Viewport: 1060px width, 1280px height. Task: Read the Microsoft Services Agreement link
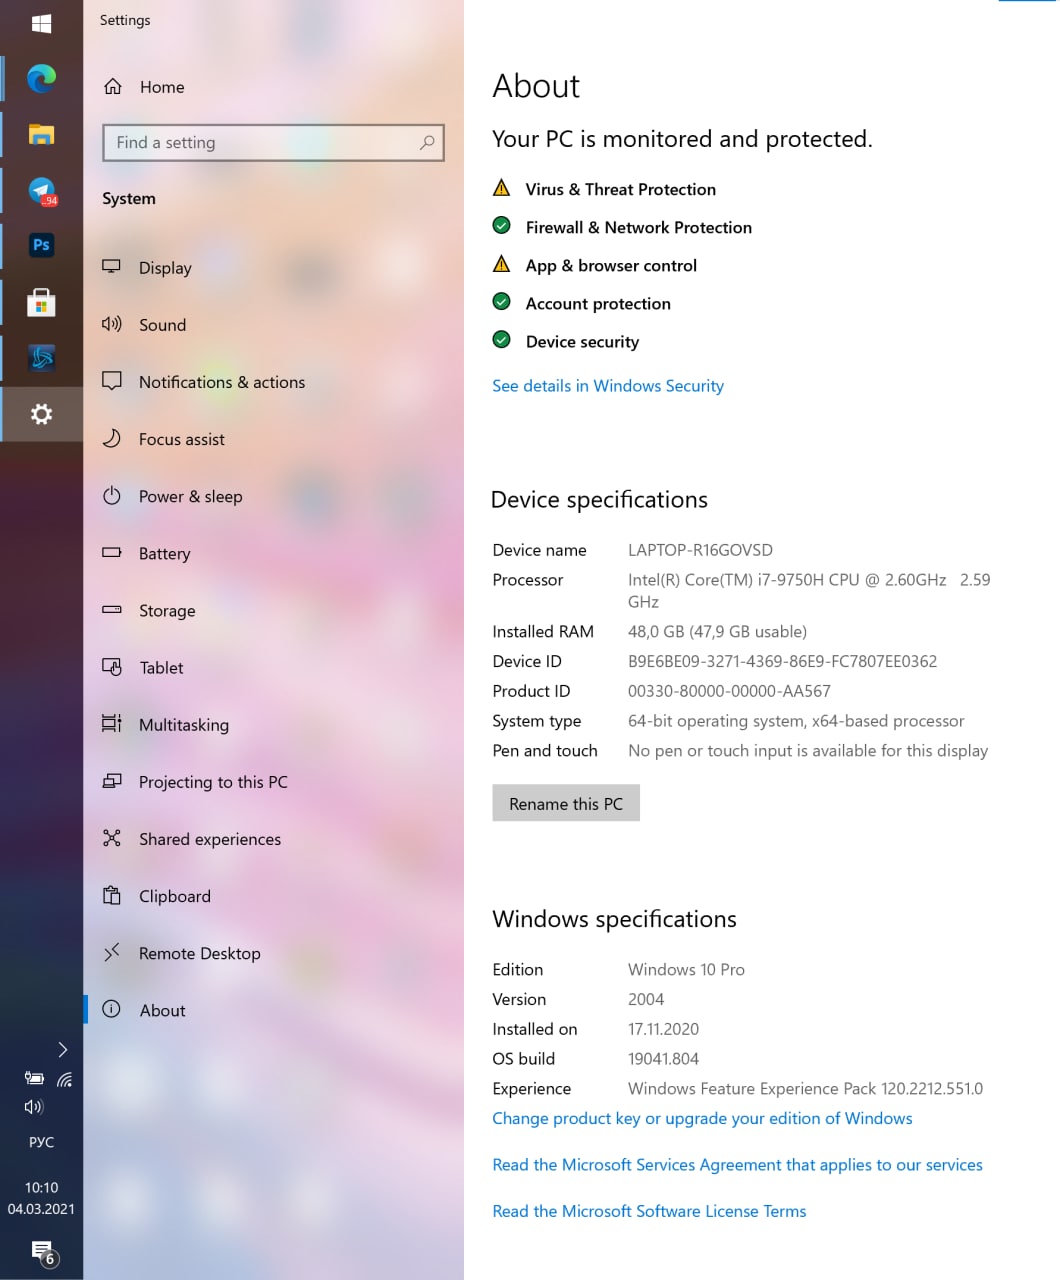[737, 1165]
